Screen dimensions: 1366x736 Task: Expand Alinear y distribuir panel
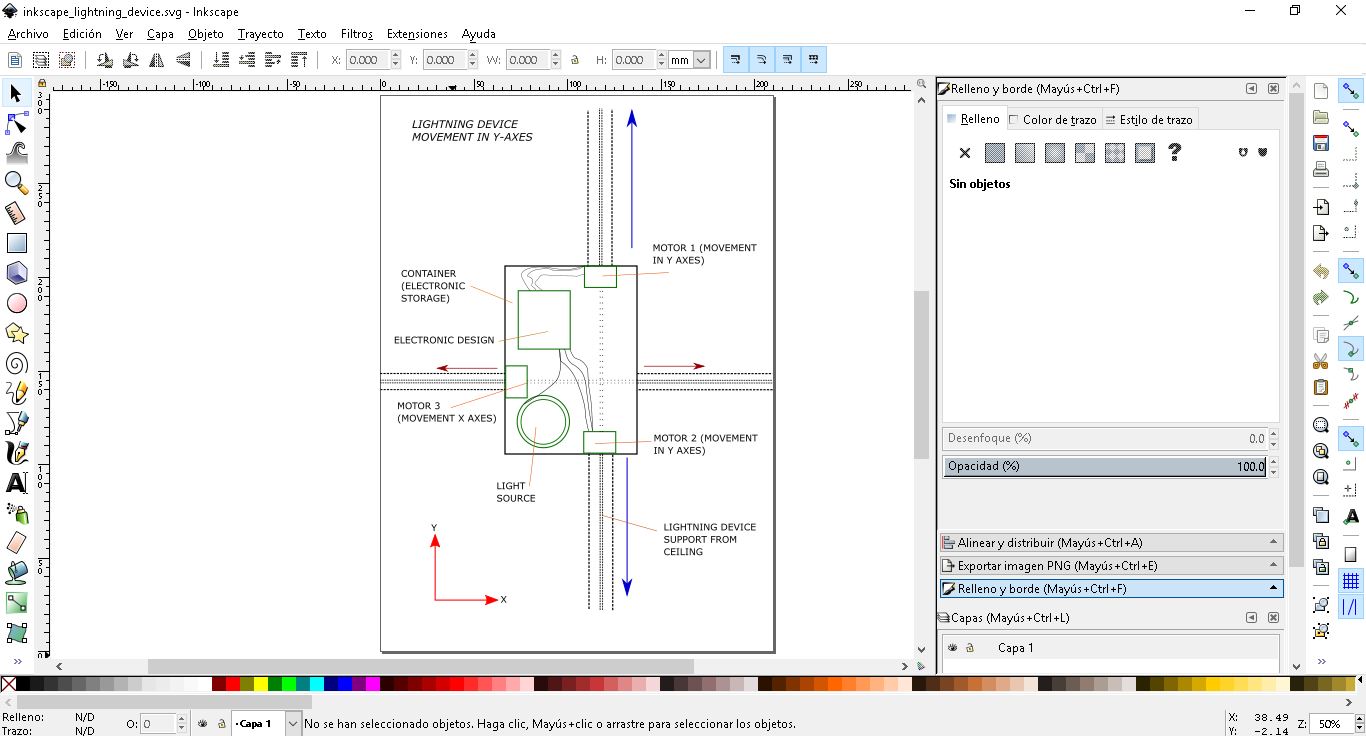1111,543
